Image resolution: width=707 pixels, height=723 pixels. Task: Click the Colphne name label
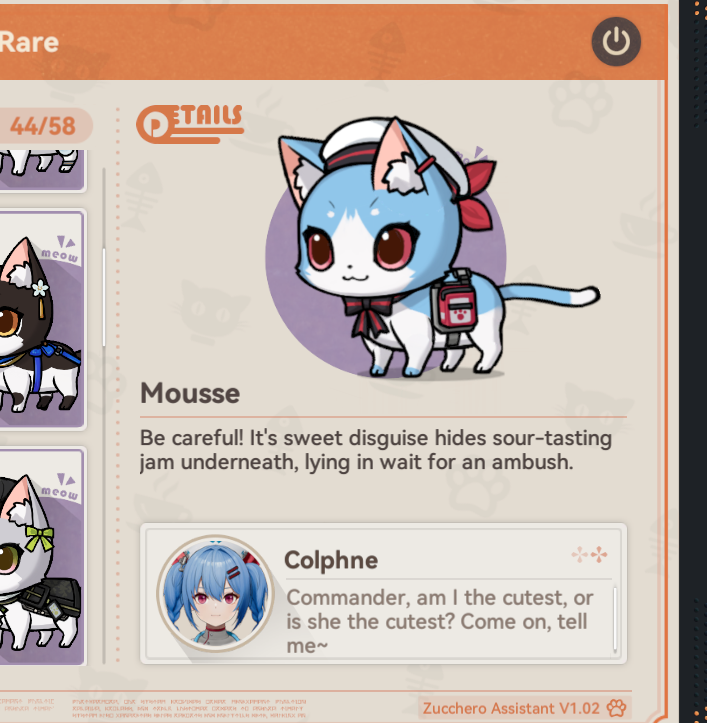click(331, 560)
